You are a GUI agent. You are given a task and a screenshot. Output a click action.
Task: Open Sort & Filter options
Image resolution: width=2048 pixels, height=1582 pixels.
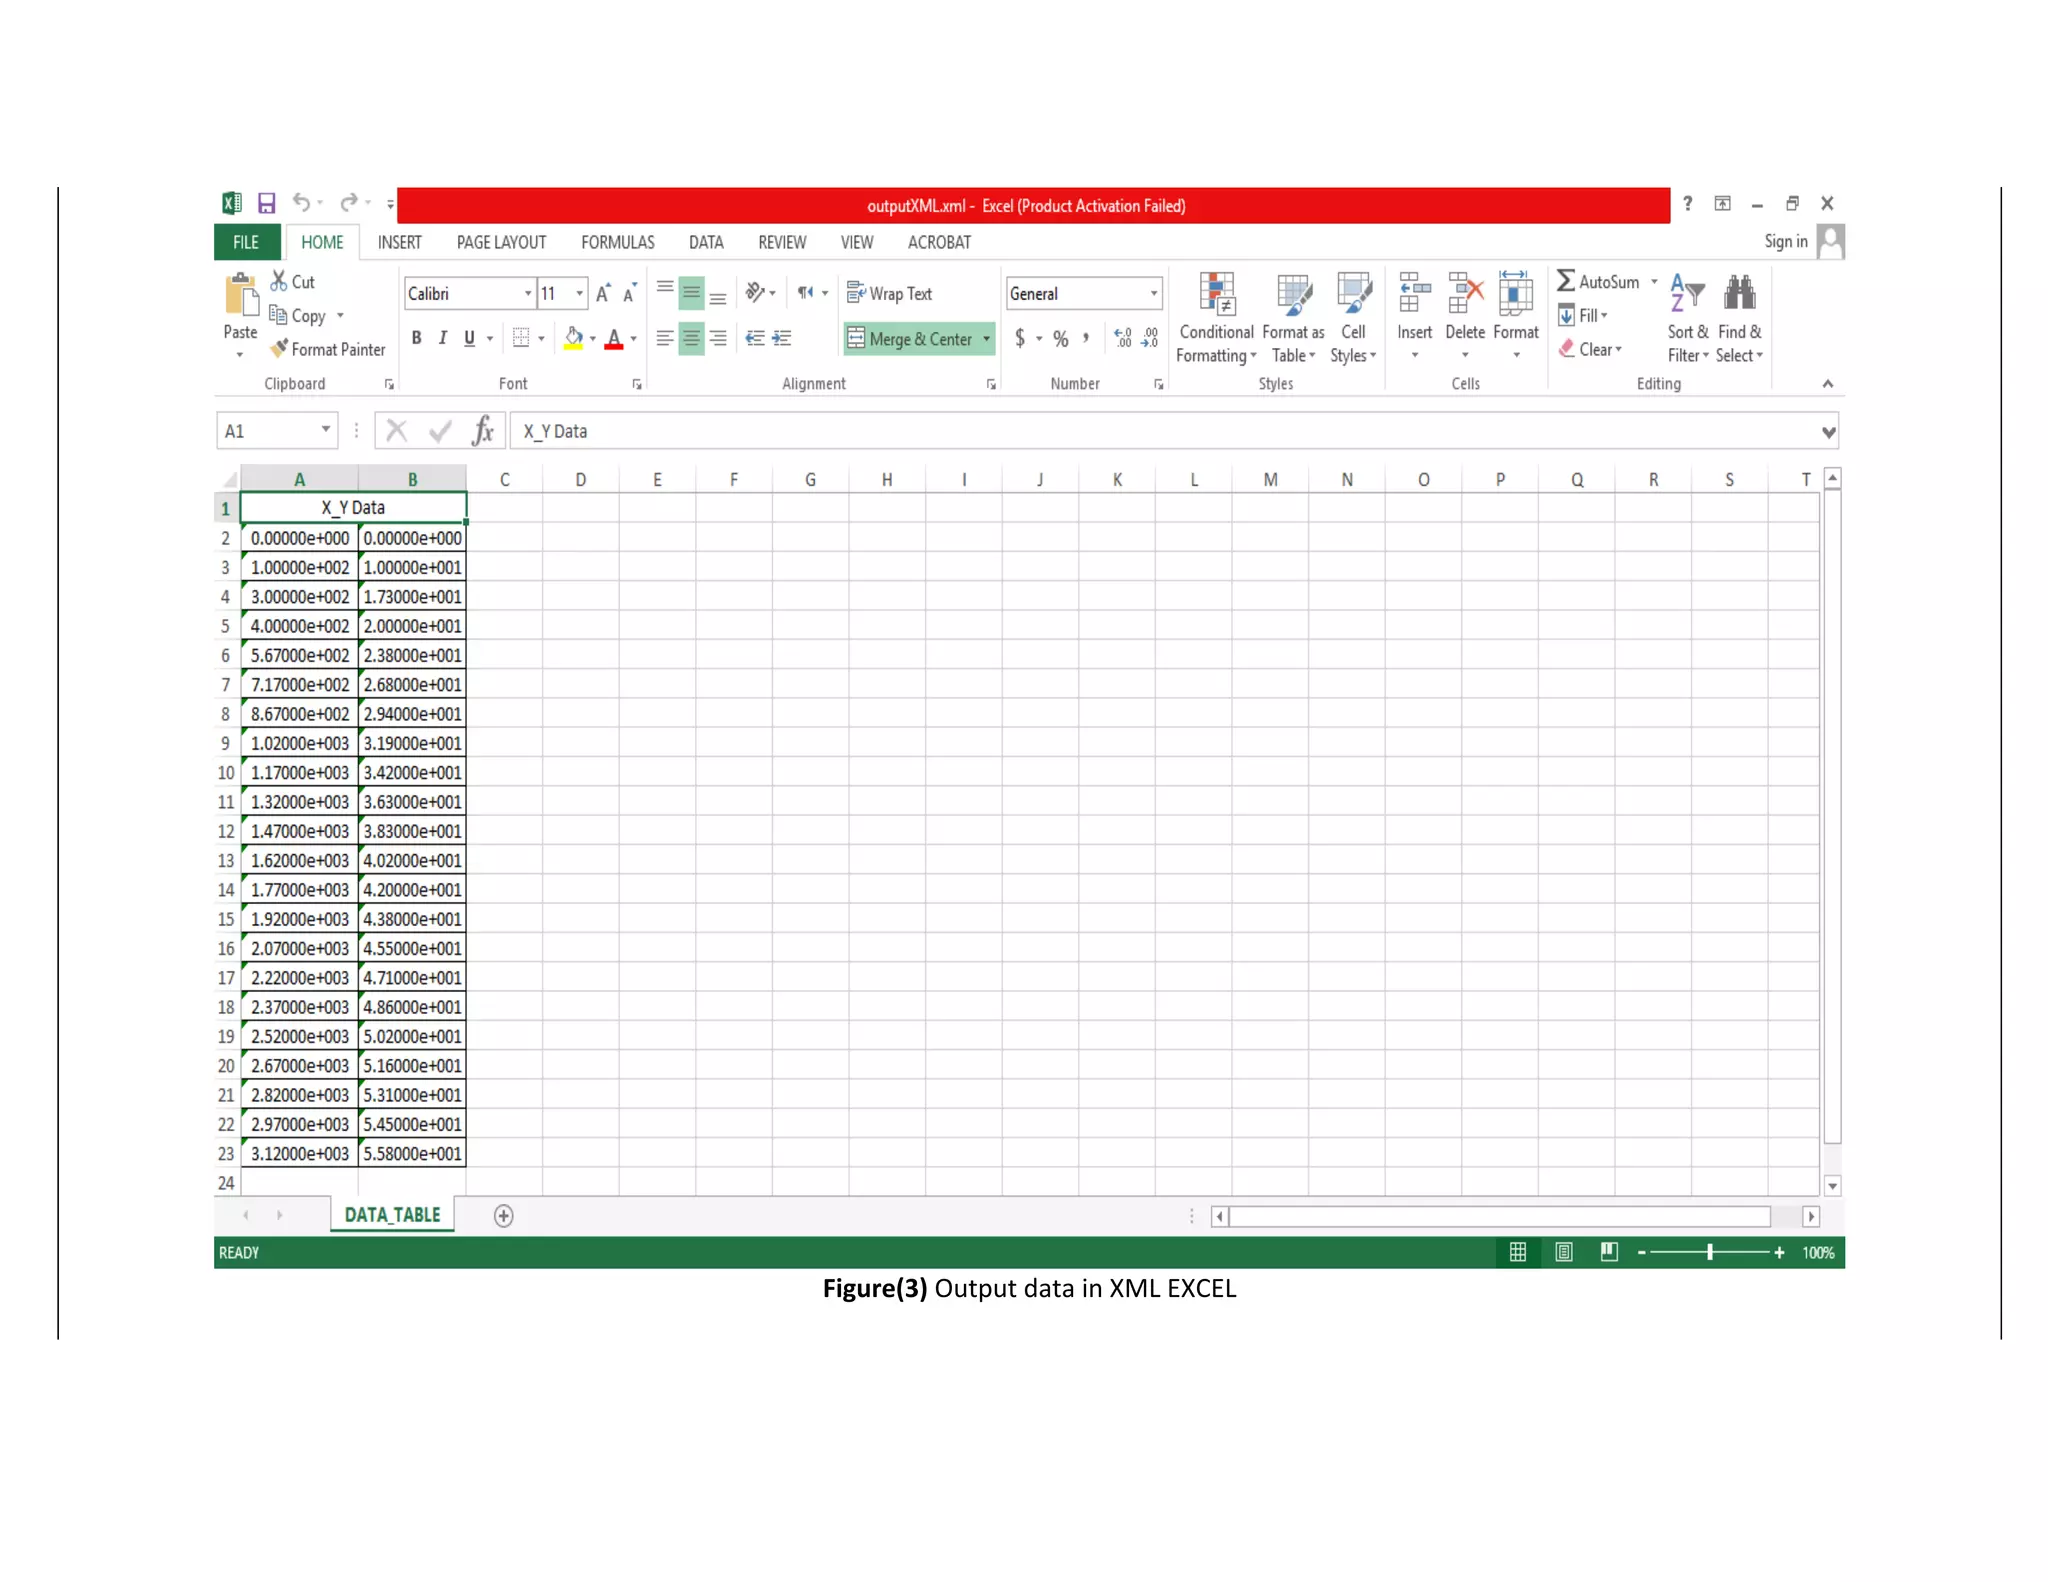tap(1687, 318)
